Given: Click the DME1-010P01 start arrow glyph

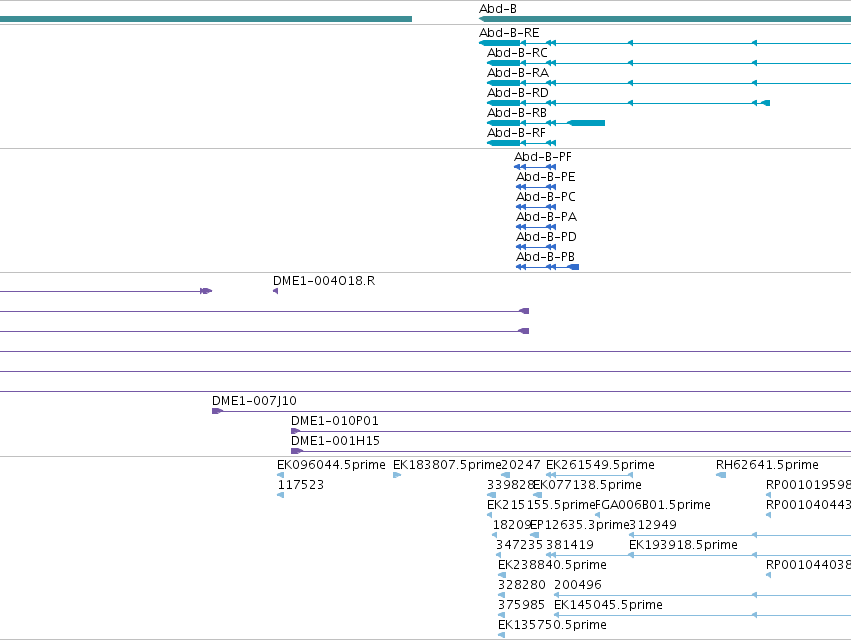Looking at the screenshot, I should (x=295, y=432).
